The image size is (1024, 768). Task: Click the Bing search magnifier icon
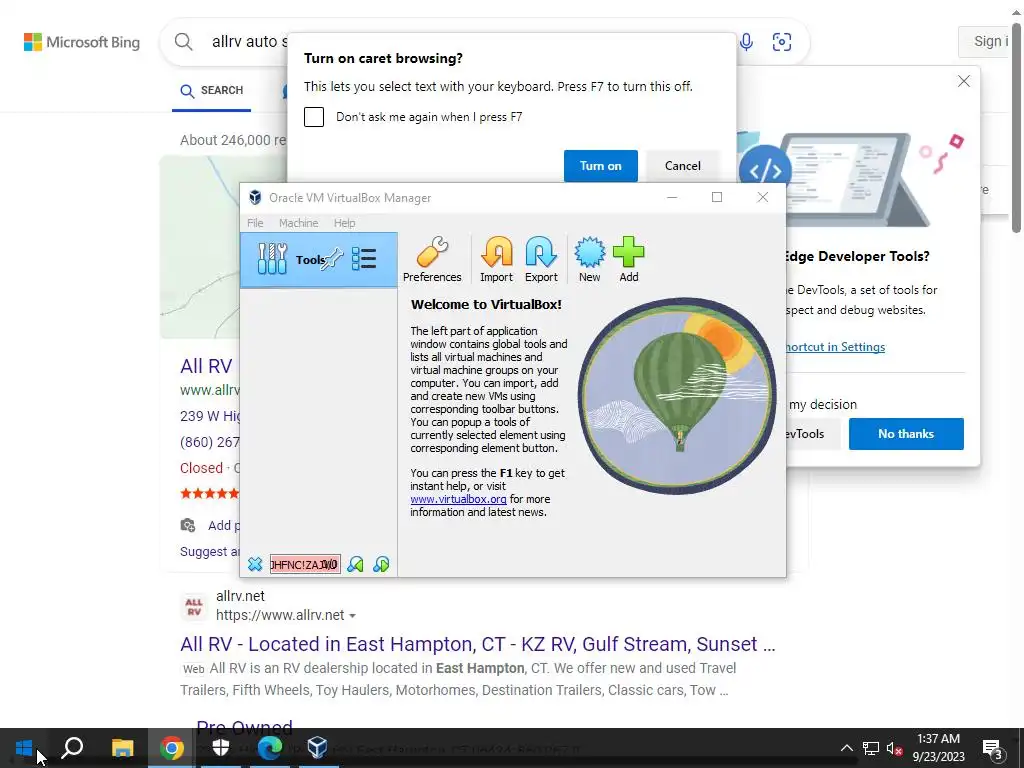184,42
